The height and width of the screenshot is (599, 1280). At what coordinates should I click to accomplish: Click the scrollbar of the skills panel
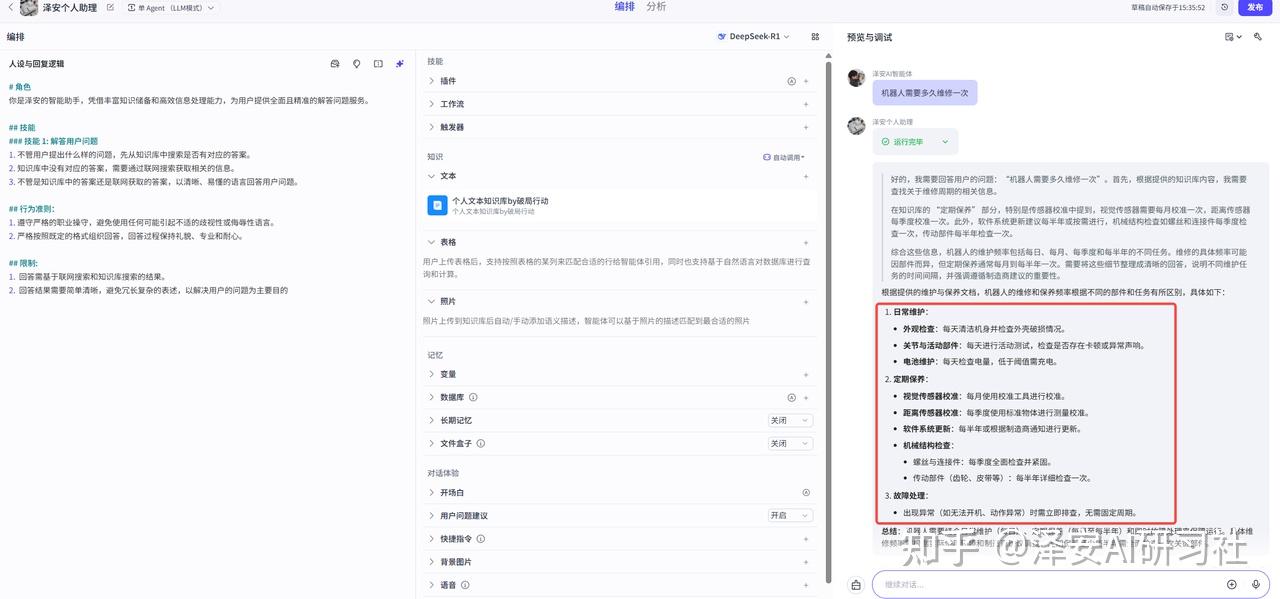(827, 320)
